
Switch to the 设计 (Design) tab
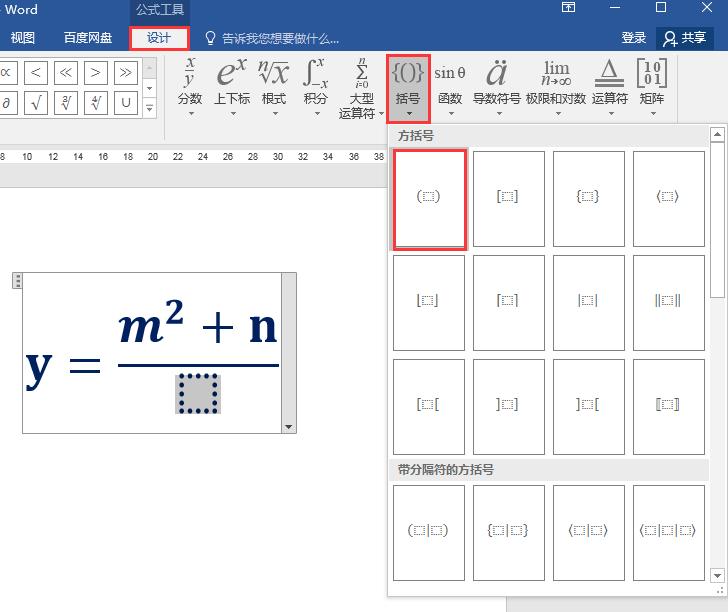159,38
